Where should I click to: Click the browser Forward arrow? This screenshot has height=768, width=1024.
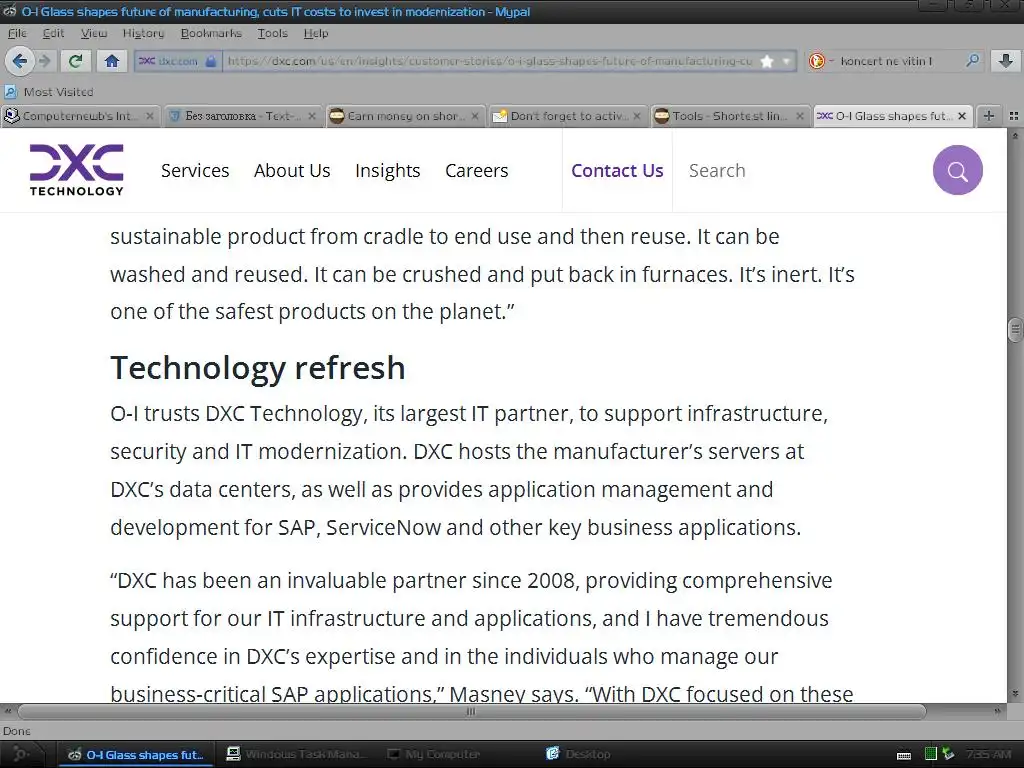[x=44, y=61]
